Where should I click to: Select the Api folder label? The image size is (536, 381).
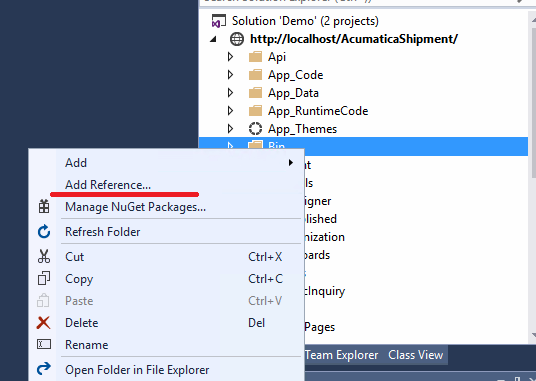pos(277,57)
